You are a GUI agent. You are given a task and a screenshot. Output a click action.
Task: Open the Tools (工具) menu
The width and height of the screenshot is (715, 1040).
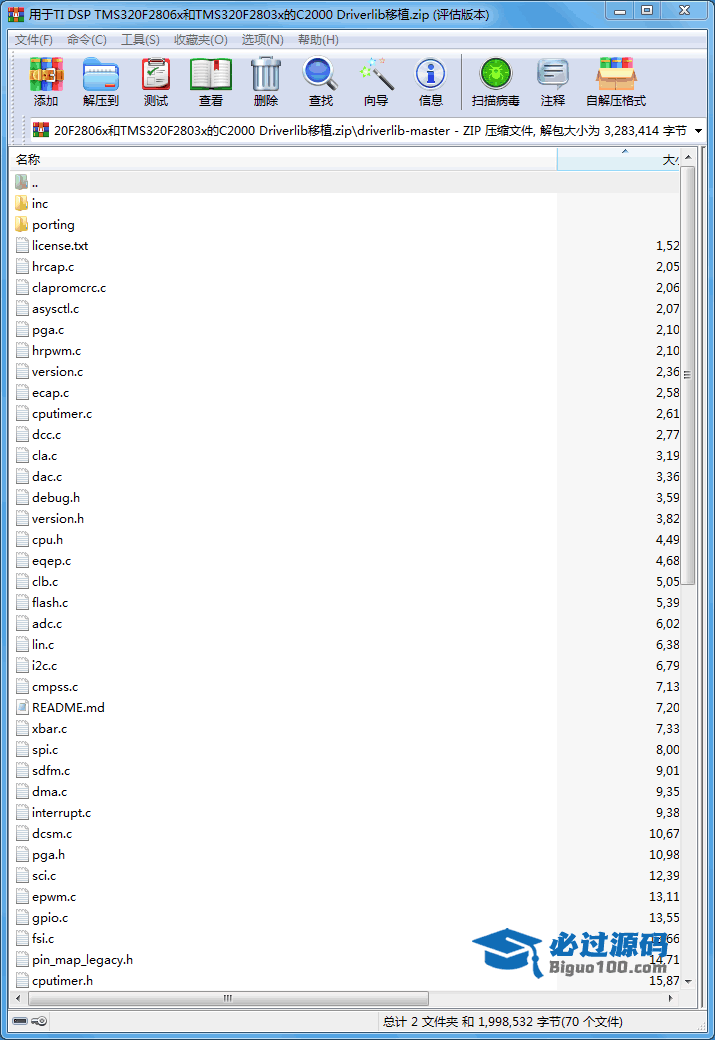point(140,40)
